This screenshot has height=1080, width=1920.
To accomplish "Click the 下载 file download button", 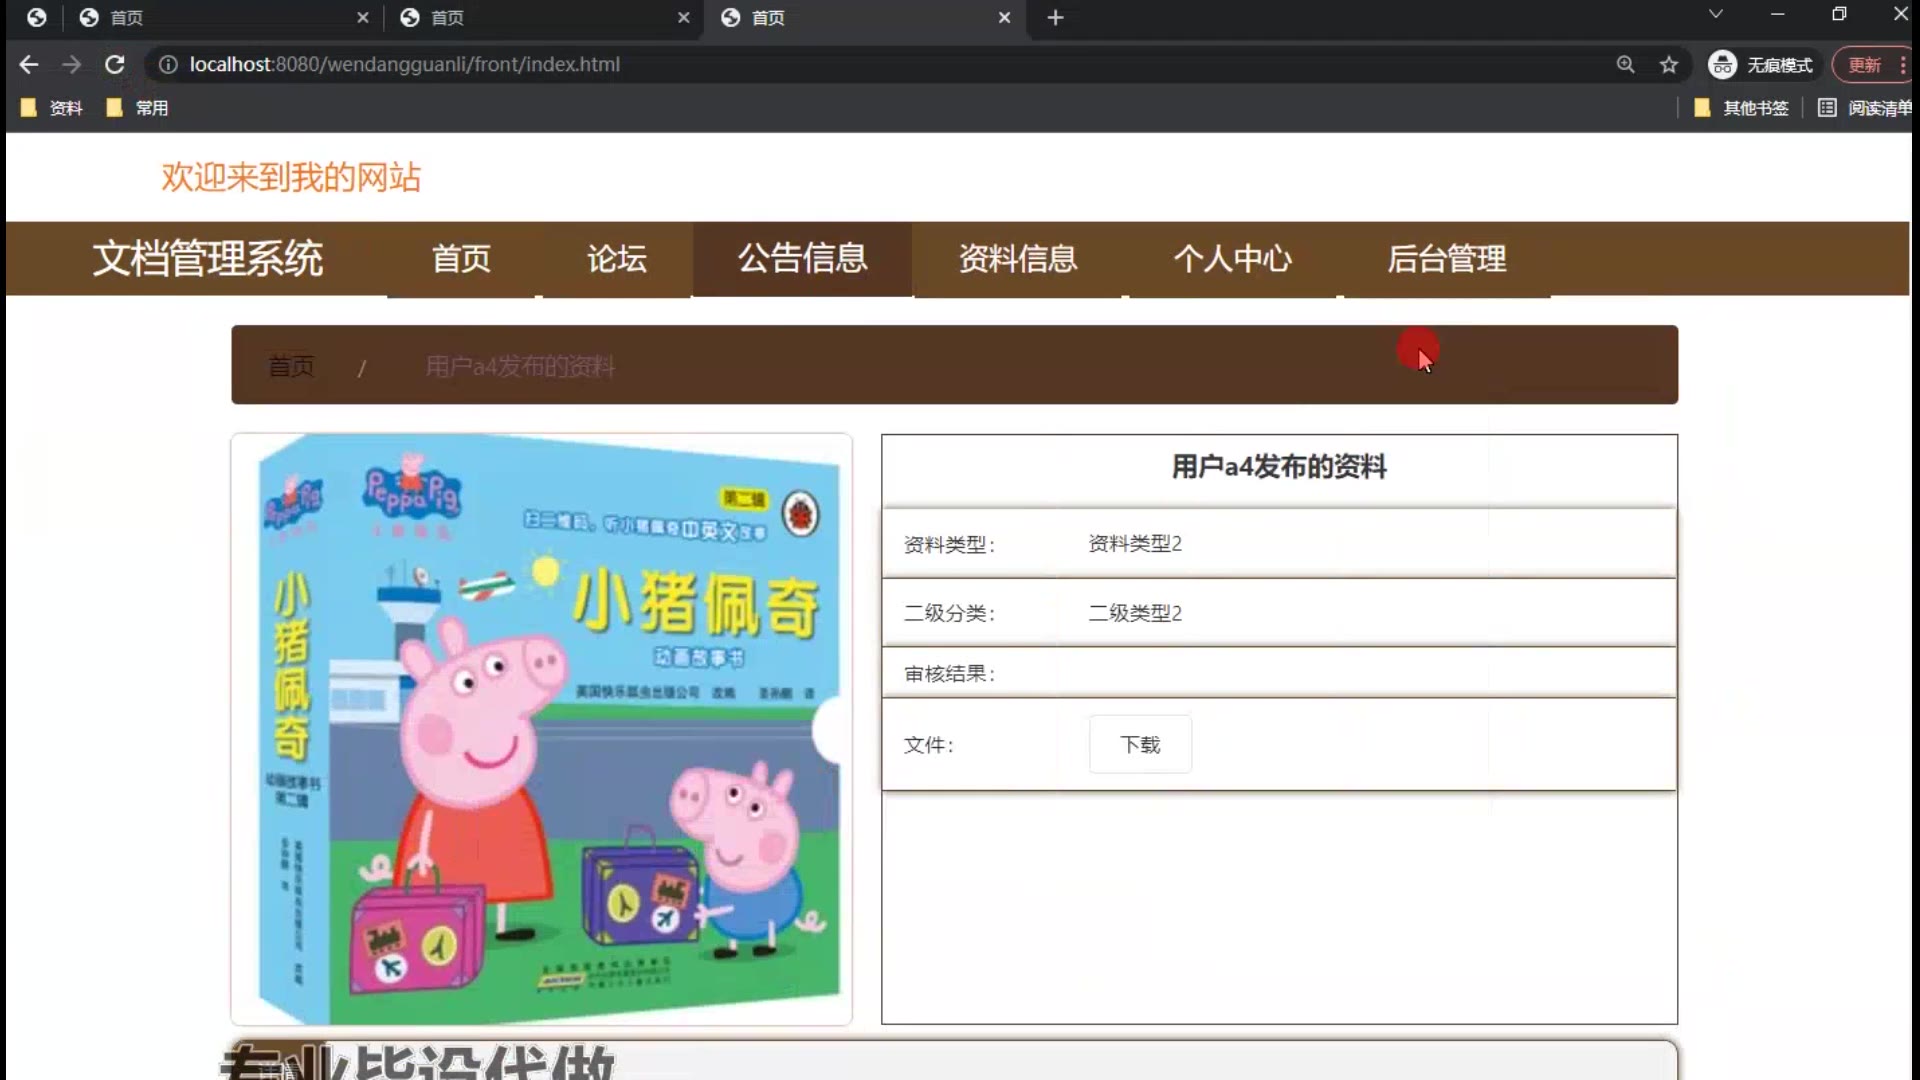I will [1140, 744].
